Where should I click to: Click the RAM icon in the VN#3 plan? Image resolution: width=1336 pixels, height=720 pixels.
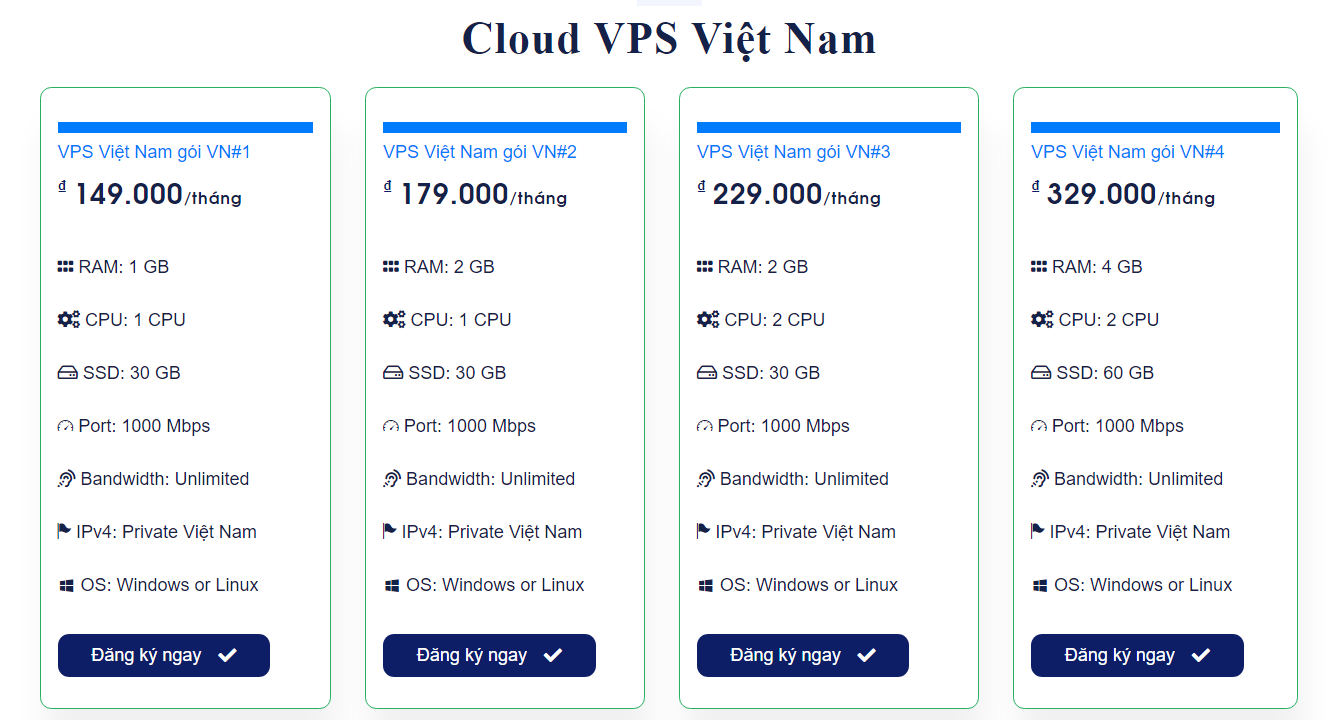coord(705,267)
